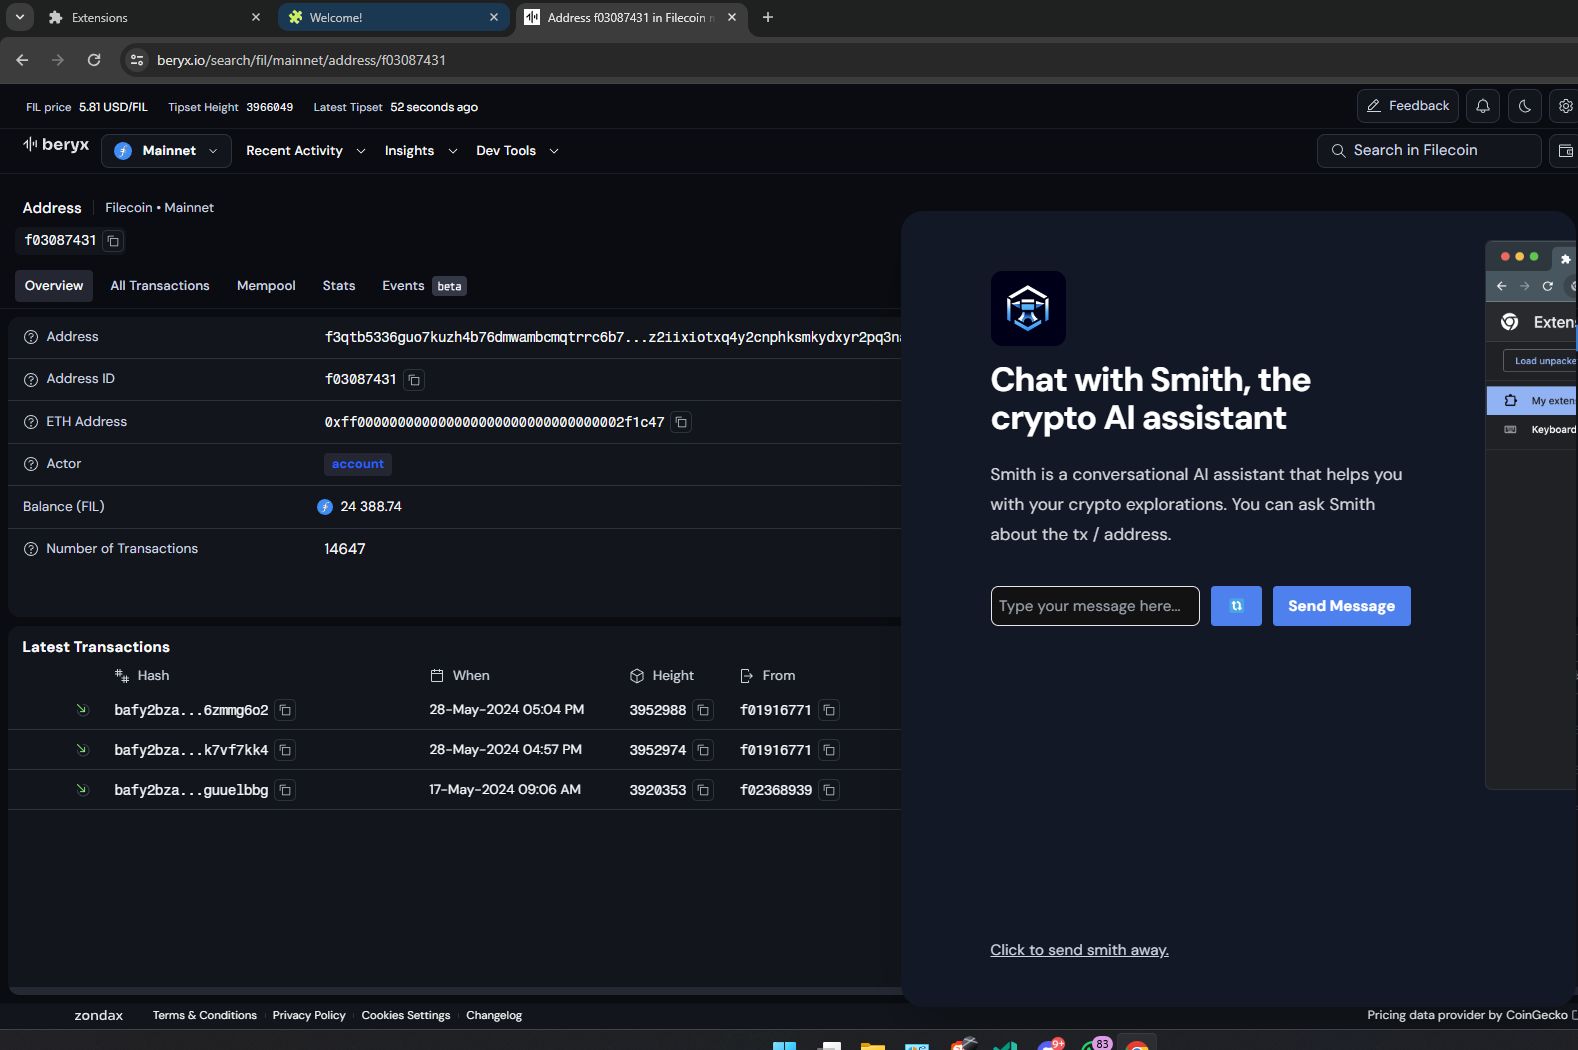The height and width of the screenshot is (1050, 1578).
Task: Reload the browser page
Action: pyautogui.click(x=94, y=60)
